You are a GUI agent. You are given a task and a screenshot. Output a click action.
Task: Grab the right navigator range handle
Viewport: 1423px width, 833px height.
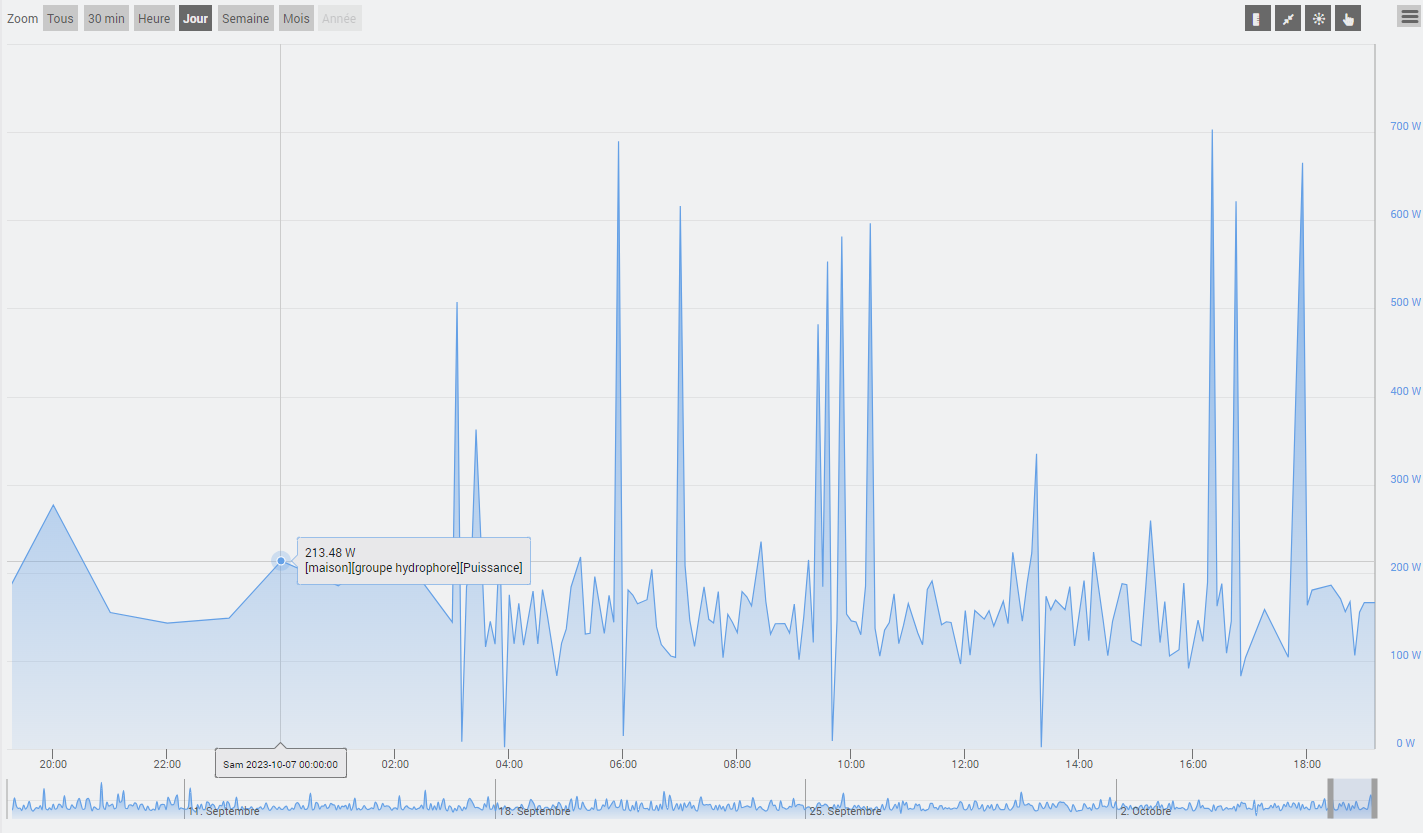tap(1374, 798)
